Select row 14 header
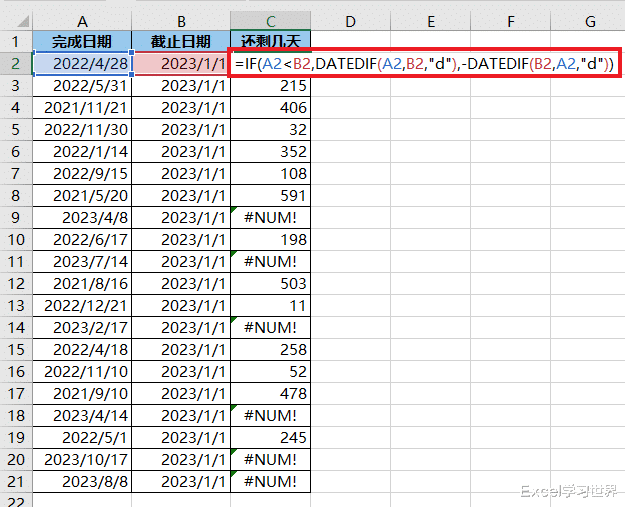 (16, 328)
